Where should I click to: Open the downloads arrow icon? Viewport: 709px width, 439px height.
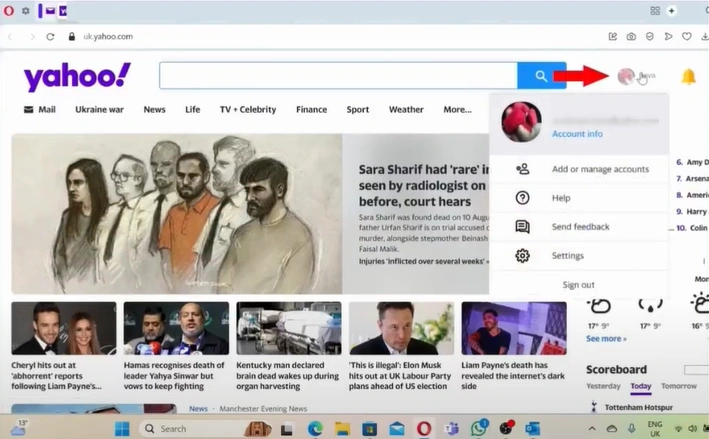pos(705,37)
